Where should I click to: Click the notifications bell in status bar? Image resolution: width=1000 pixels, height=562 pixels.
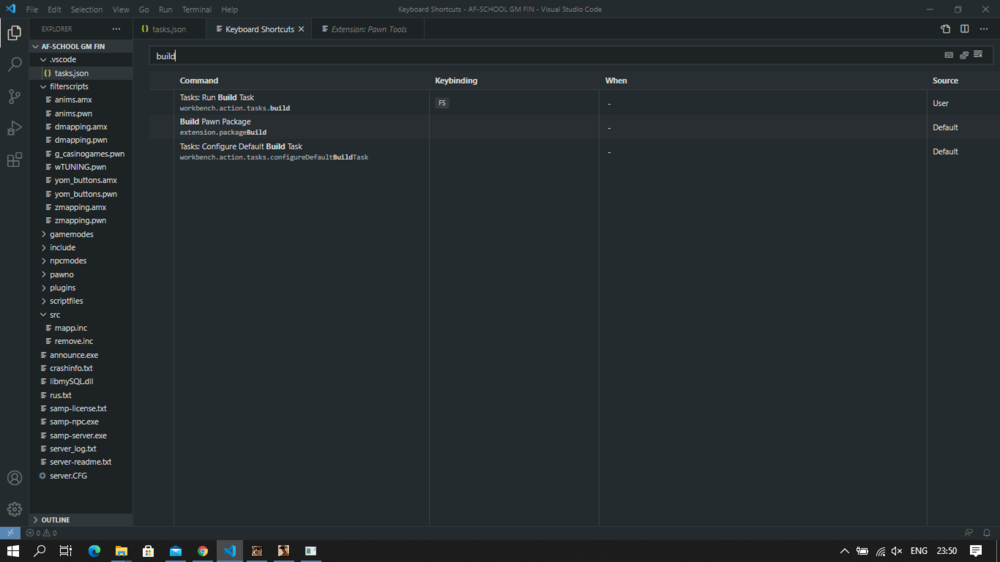pos(987,533)
